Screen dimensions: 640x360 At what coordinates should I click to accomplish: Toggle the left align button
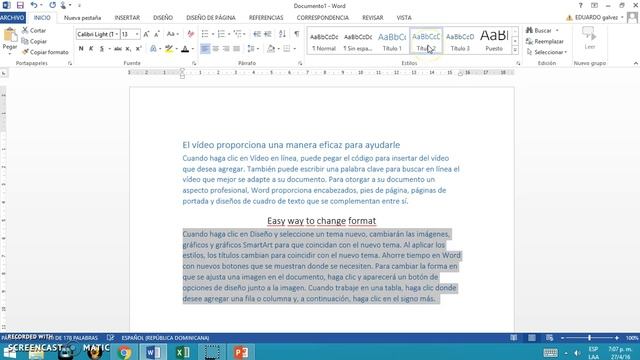tap(205, 49)
